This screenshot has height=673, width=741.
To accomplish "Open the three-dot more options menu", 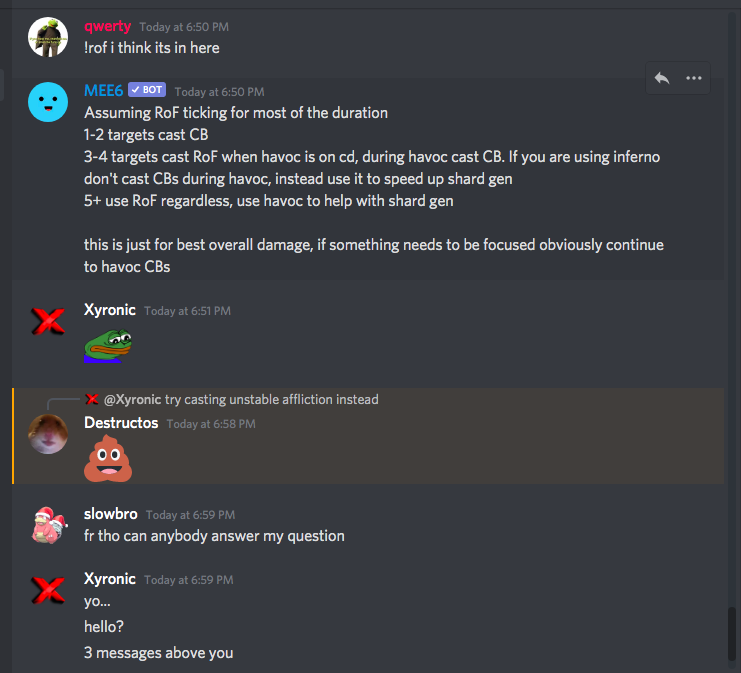I will click(x=693, y=78).
